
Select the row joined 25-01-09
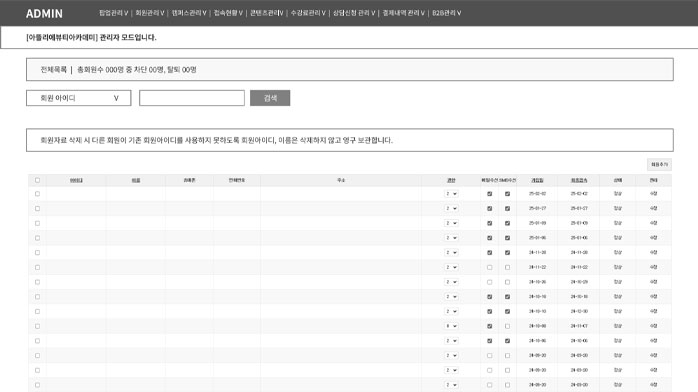click(x=37, y=223)
